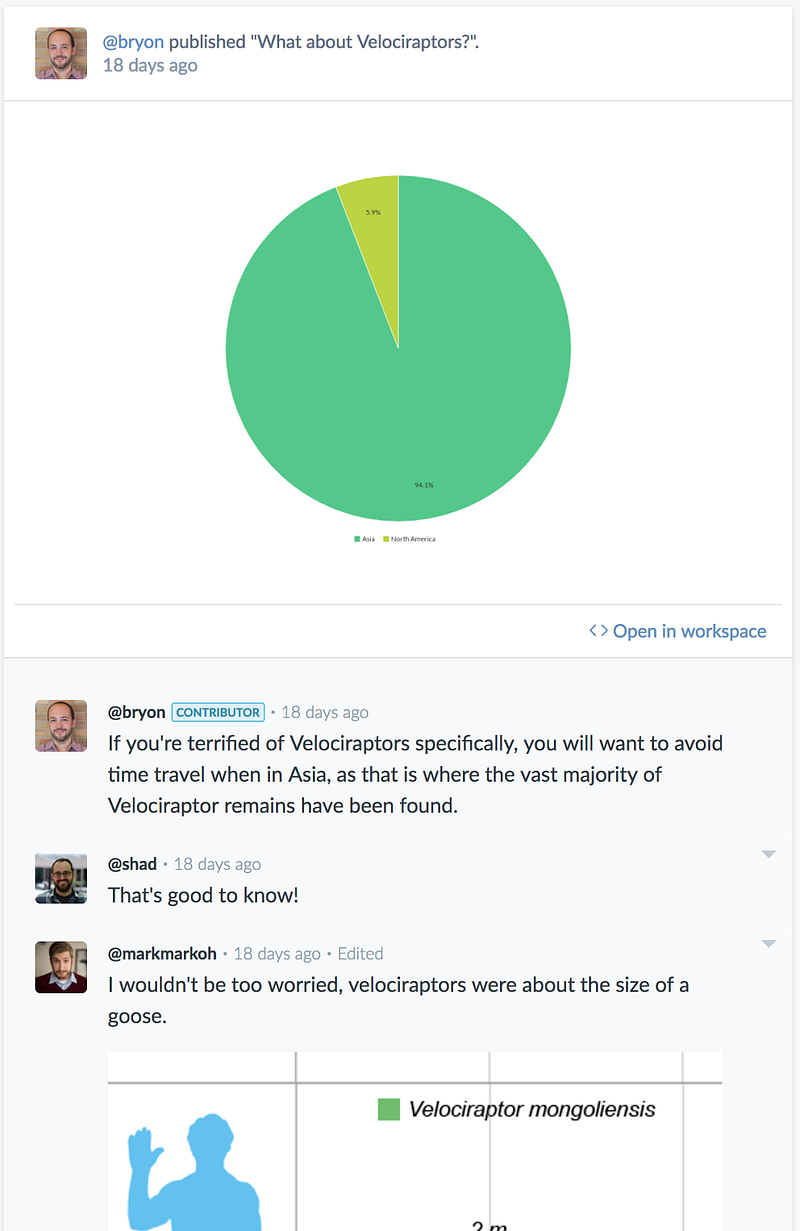Click the North America legend color swatch
The width and height of the screenshot is (800, 1231).
coord(386,539)
